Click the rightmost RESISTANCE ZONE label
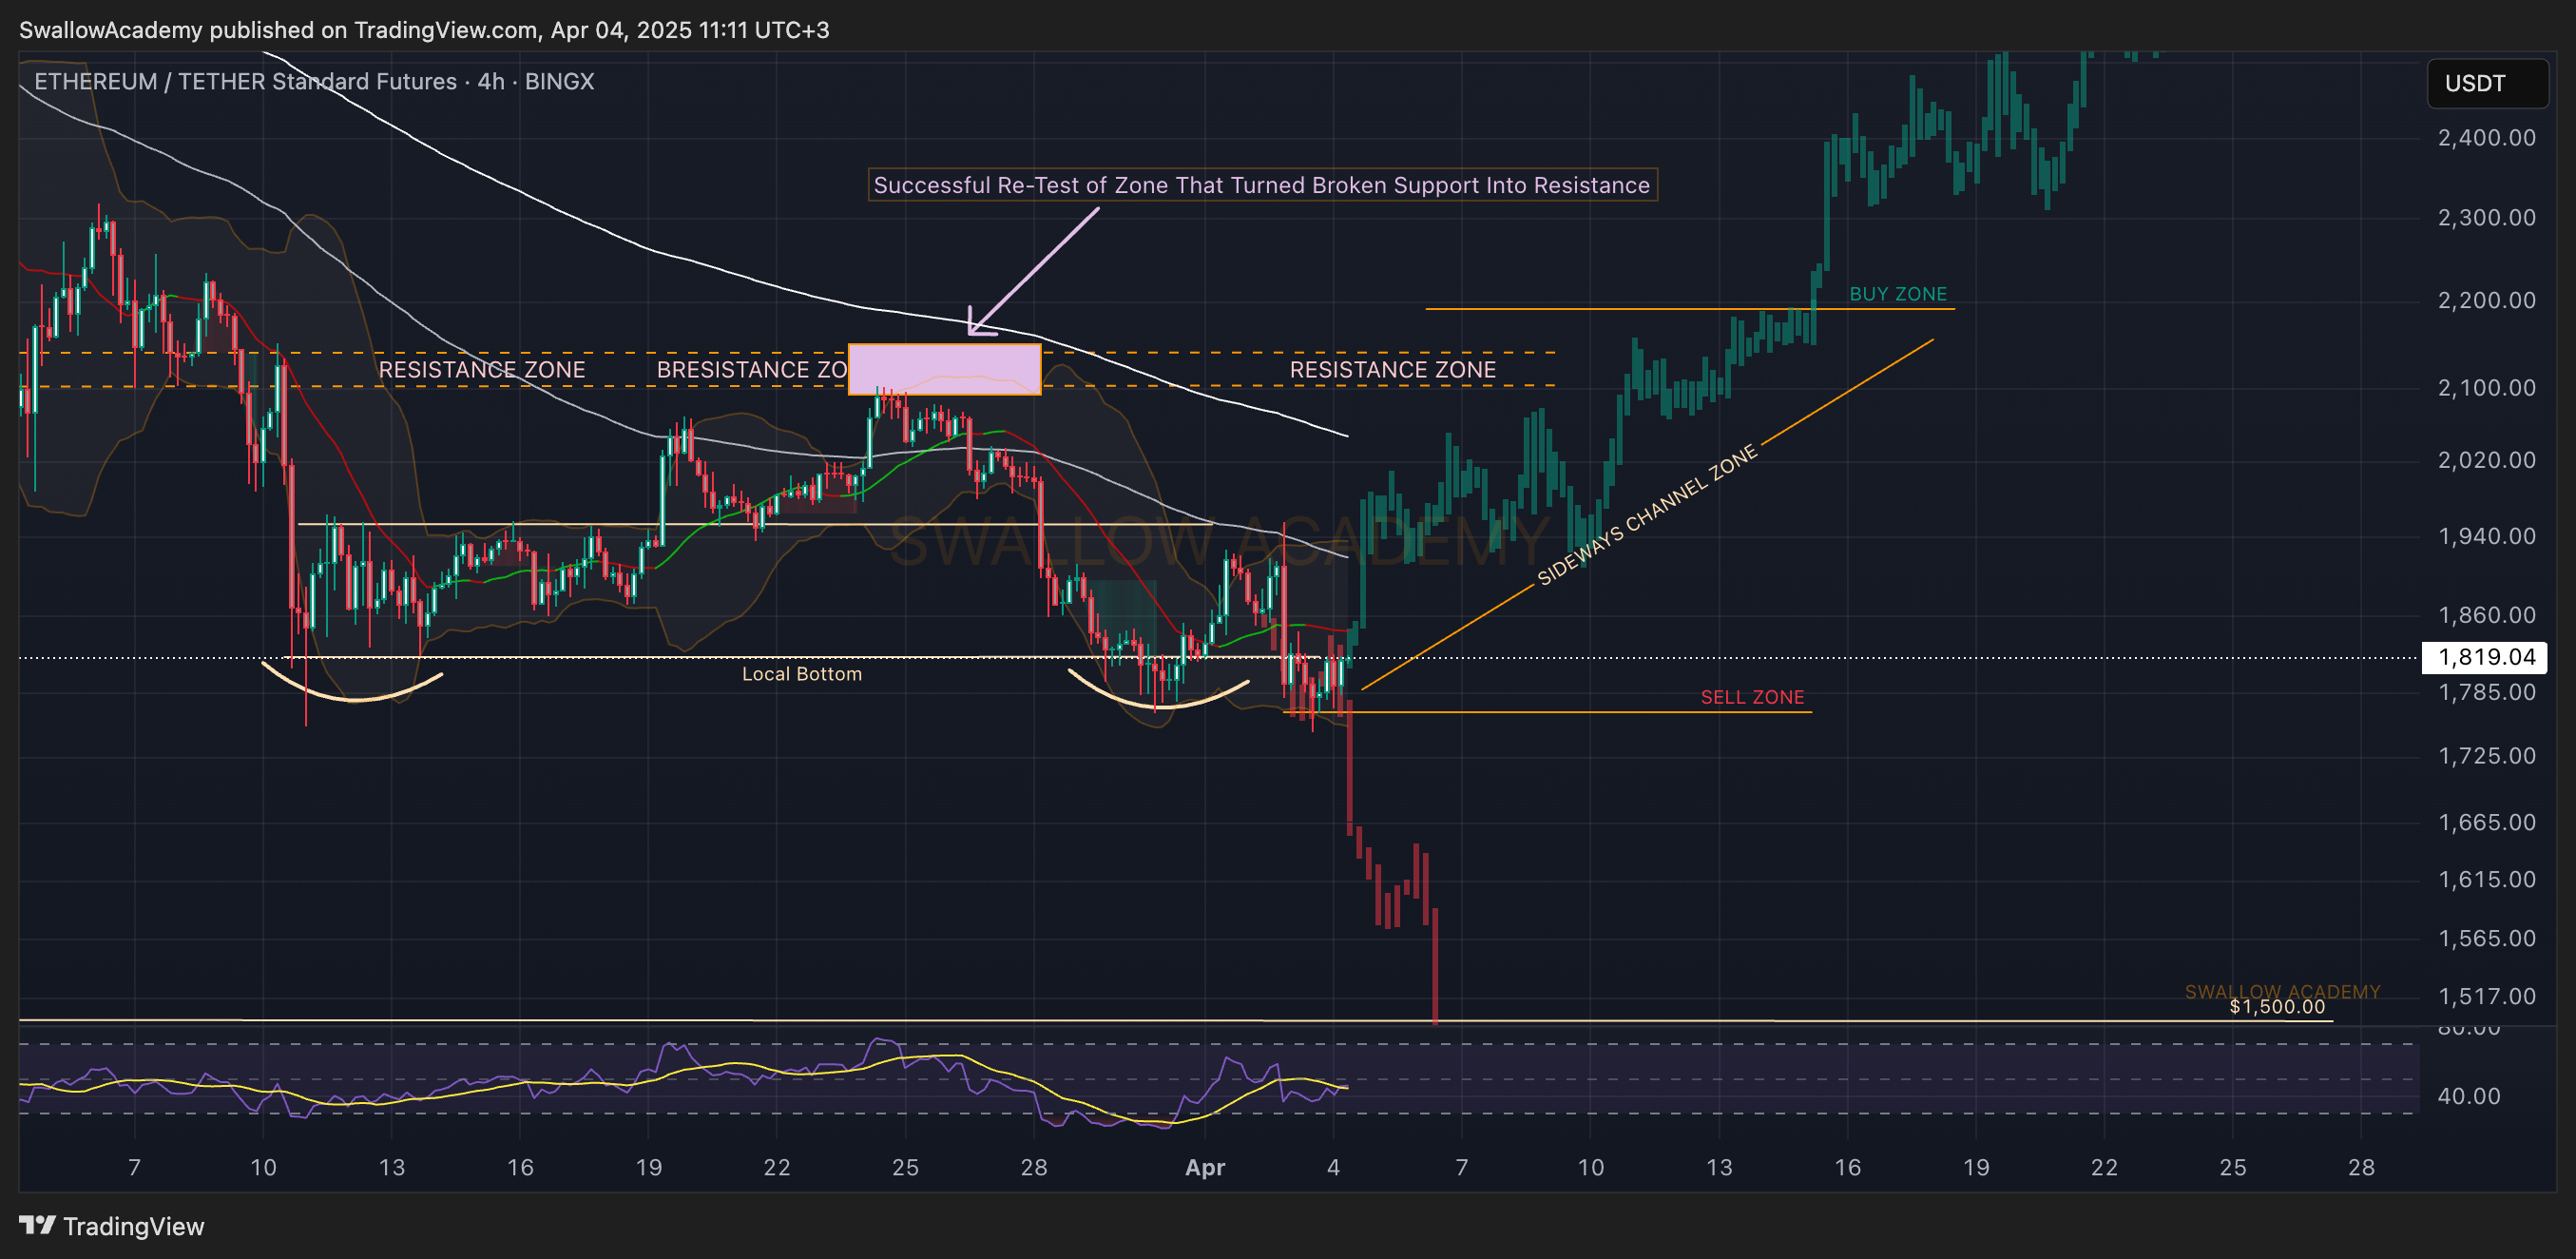This screenshot has height=1259, width=2576. click(x=1393, y=370)
